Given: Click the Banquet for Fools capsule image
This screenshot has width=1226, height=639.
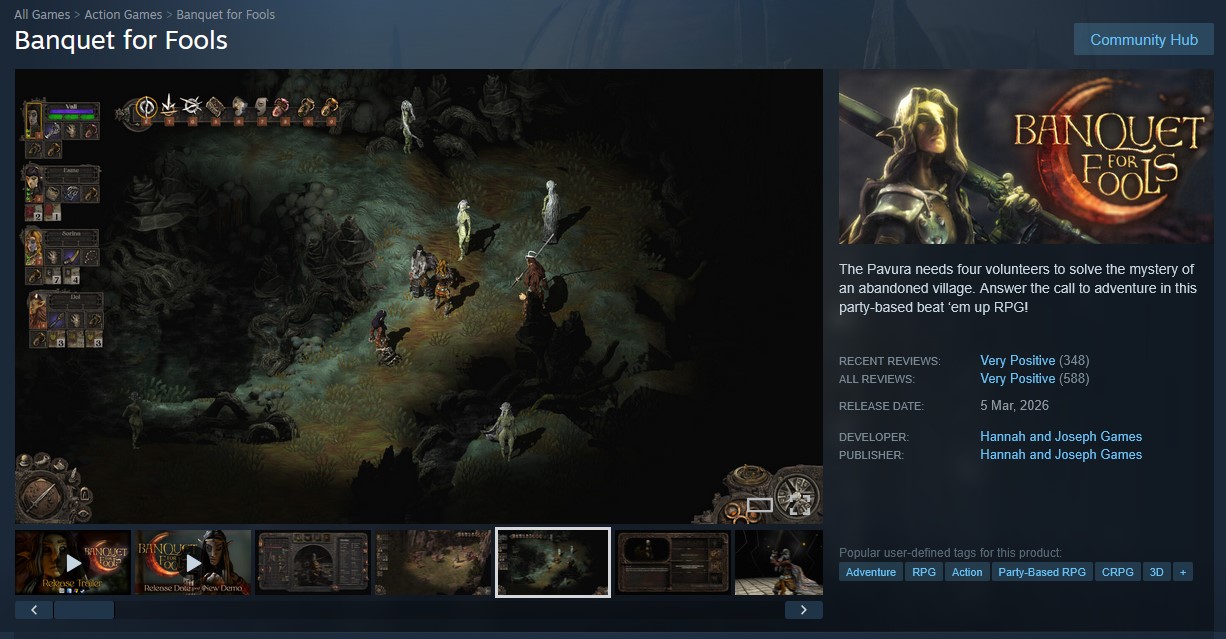Looking at the screenshot, I should (1026, 157).
